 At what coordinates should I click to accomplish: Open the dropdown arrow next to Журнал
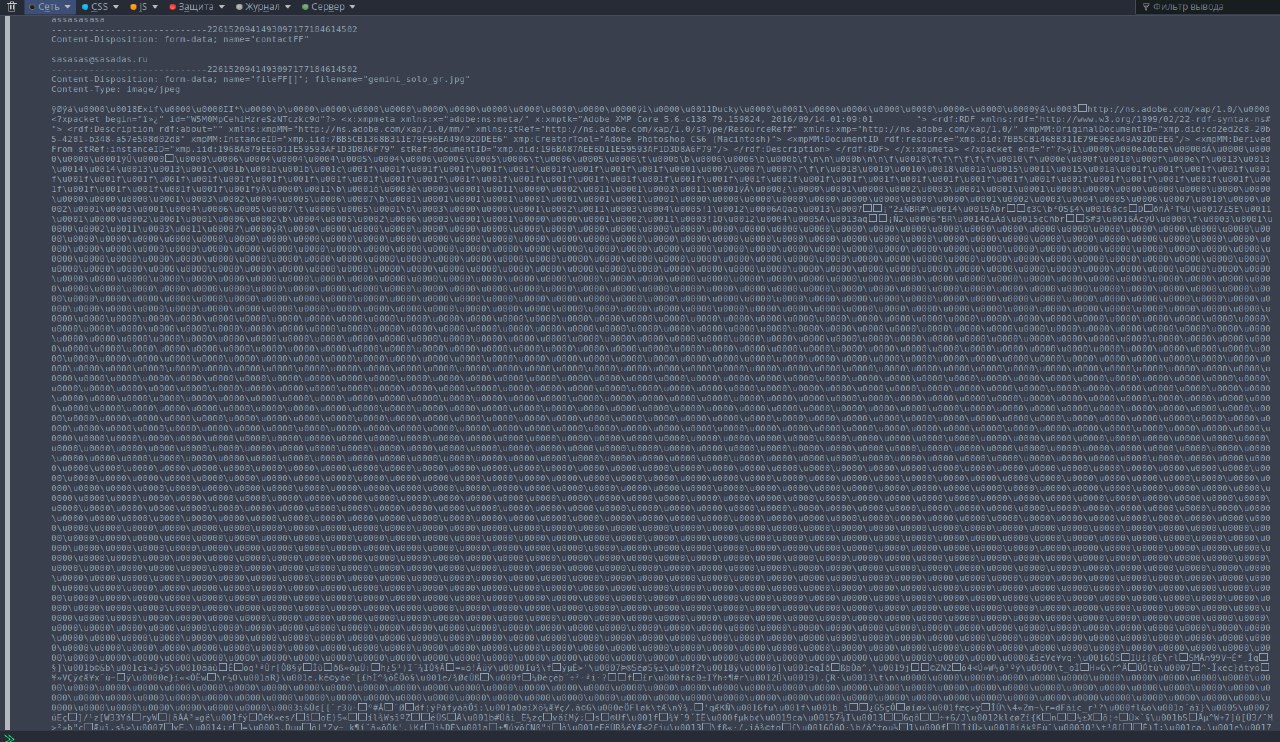click(x=288, y=7)
